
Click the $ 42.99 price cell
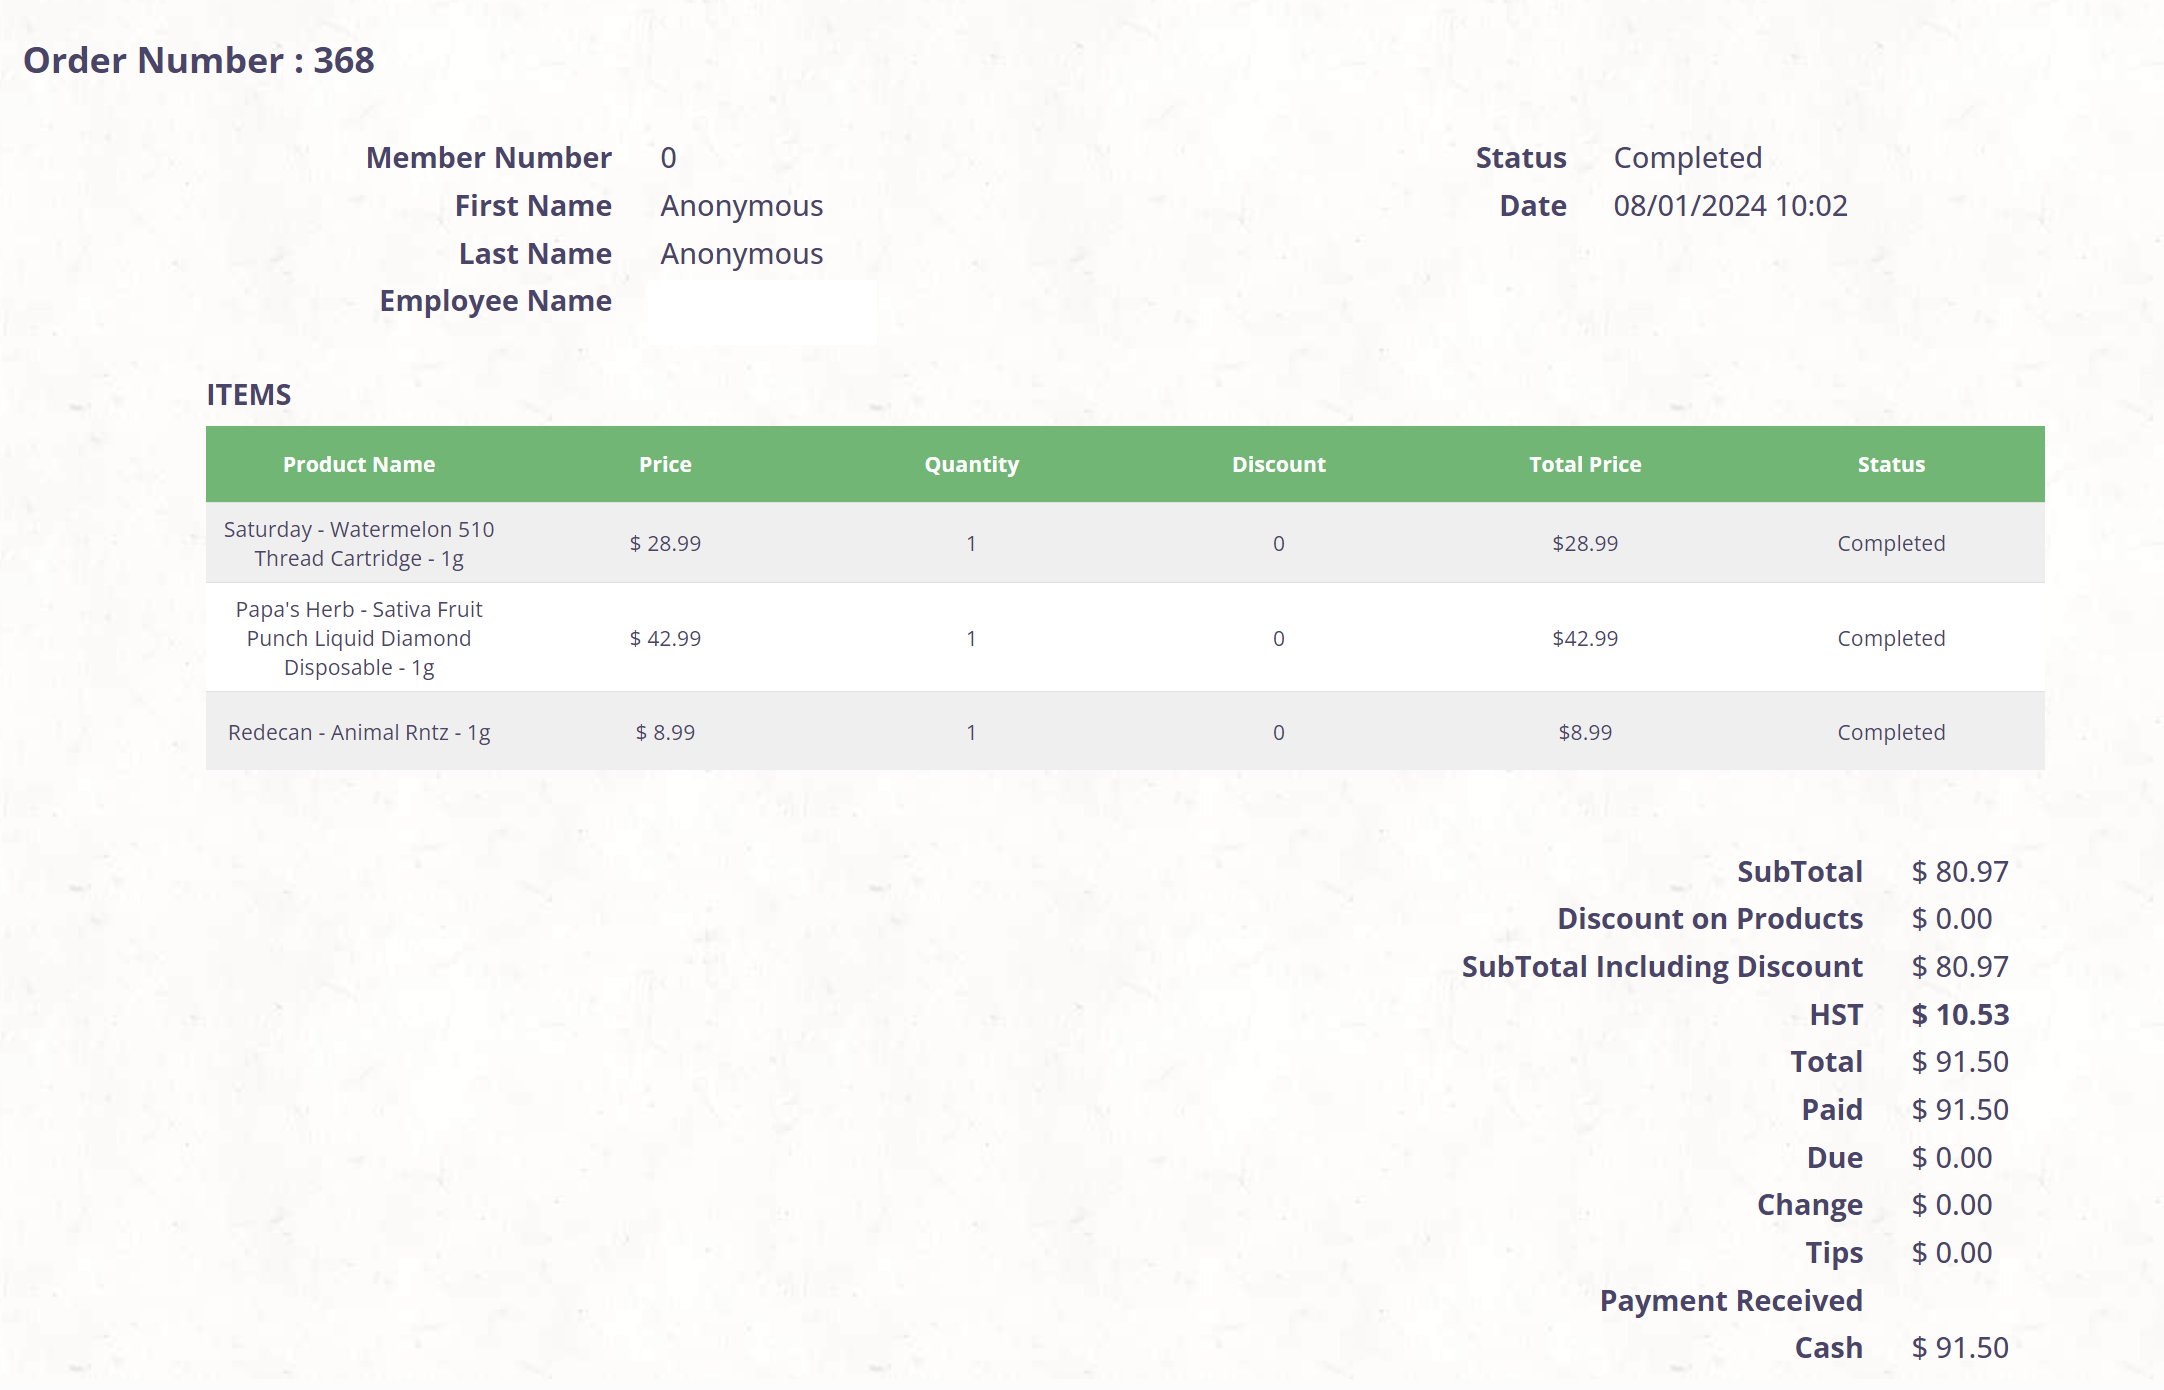665,638
